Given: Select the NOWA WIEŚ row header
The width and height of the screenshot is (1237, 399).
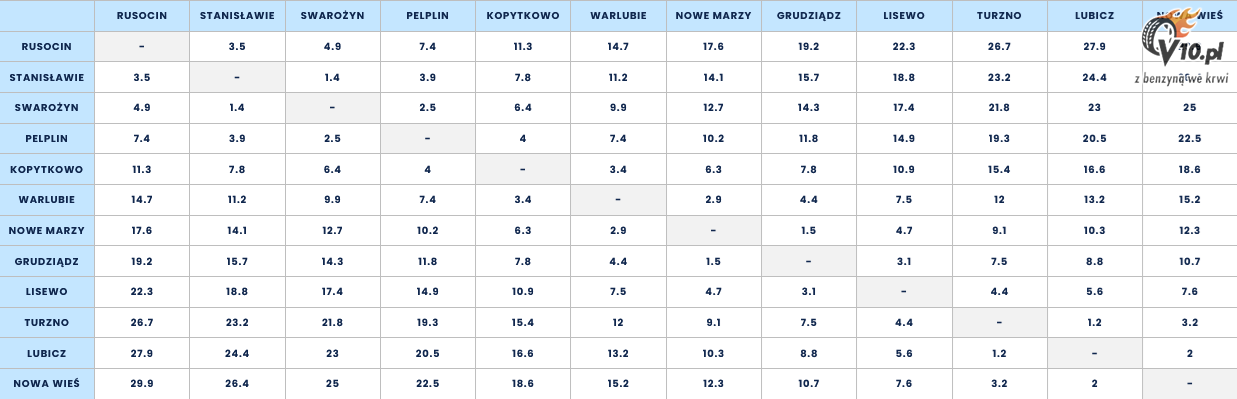Looking at the screenshot, I should point(47,383).
